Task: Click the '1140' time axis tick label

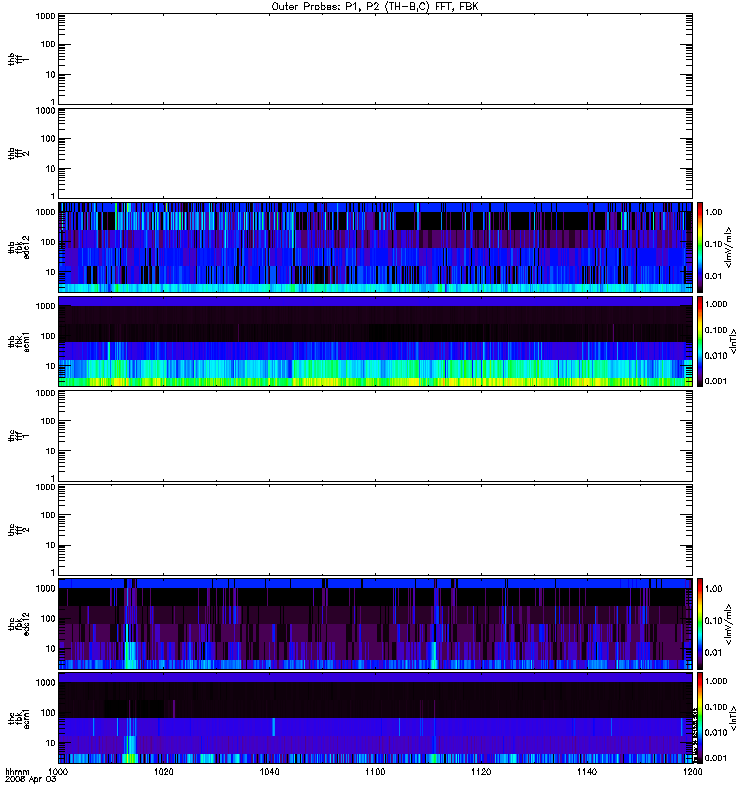Action: click(587, 772)
